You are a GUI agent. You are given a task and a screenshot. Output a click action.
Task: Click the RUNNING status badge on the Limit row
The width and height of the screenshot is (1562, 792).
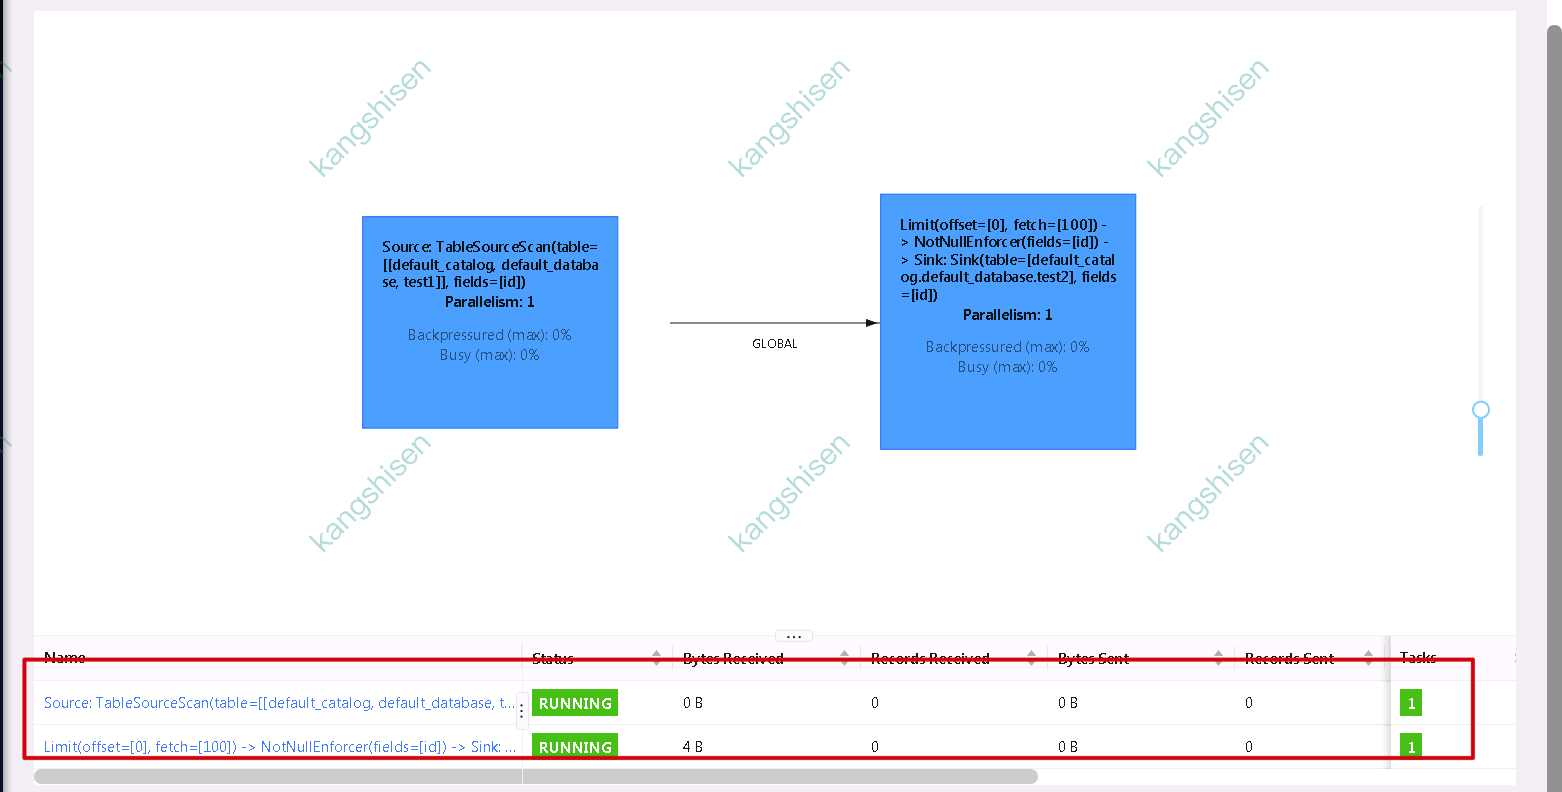point(574,746)
